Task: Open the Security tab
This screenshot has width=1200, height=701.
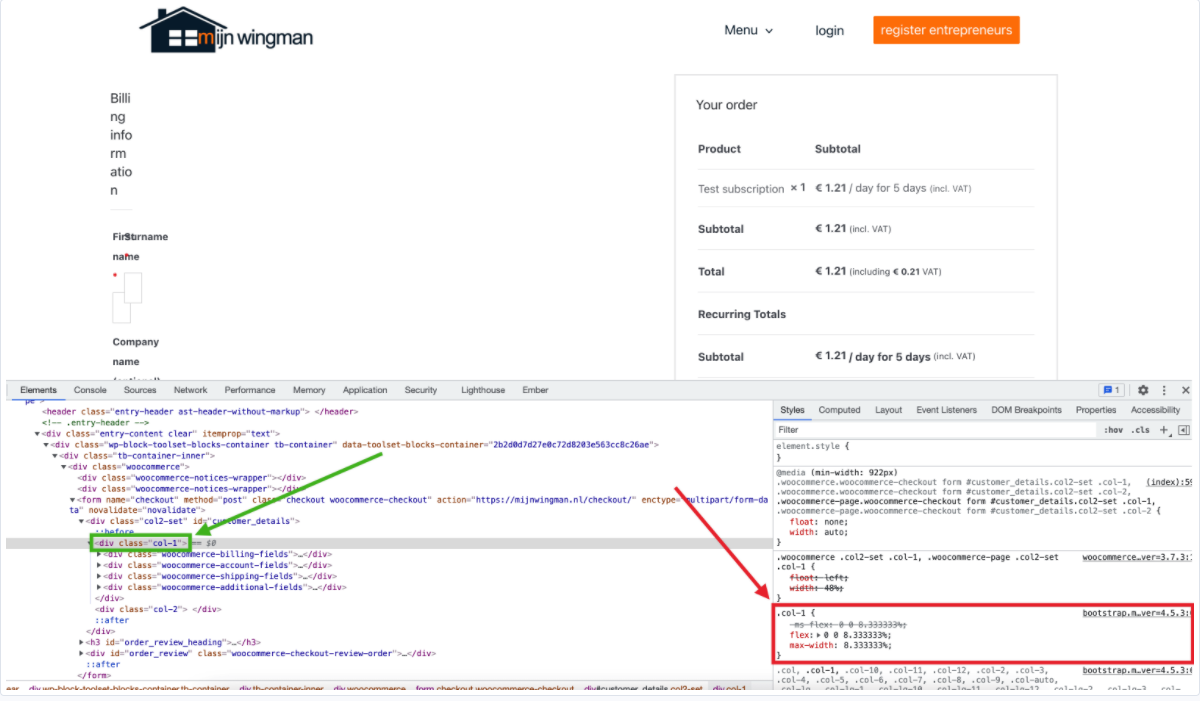Action: (421, 390)
